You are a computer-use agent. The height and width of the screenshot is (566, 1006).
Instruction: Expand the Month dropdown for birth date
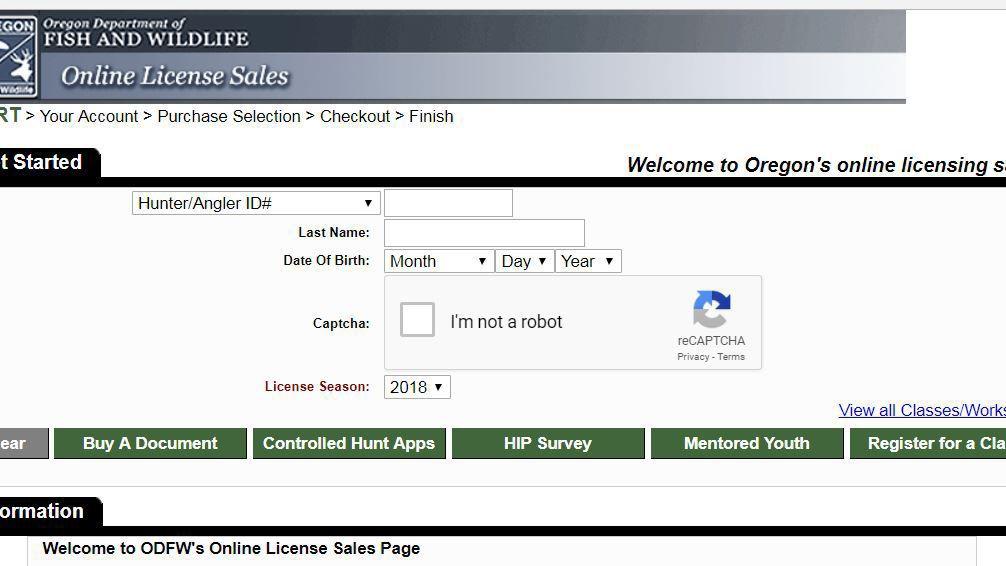[x=438, y=261]
